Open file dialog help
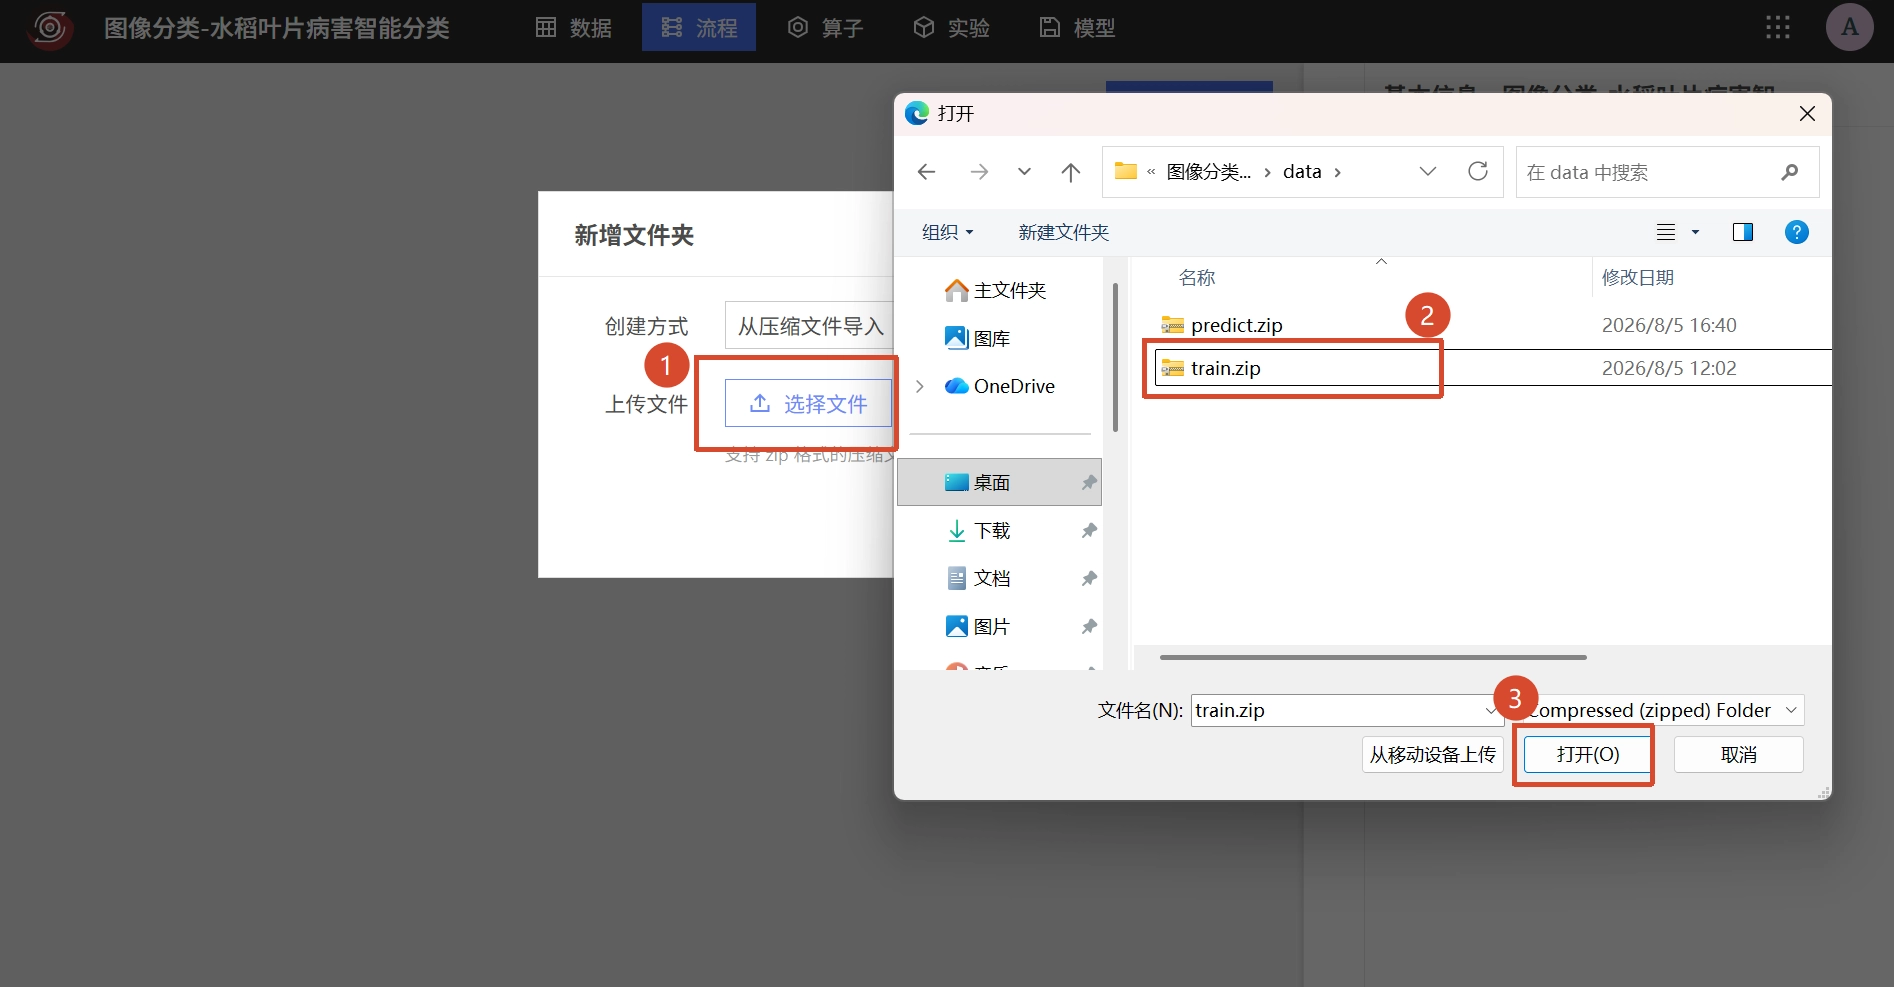1894x987 pixels. 1796,232
